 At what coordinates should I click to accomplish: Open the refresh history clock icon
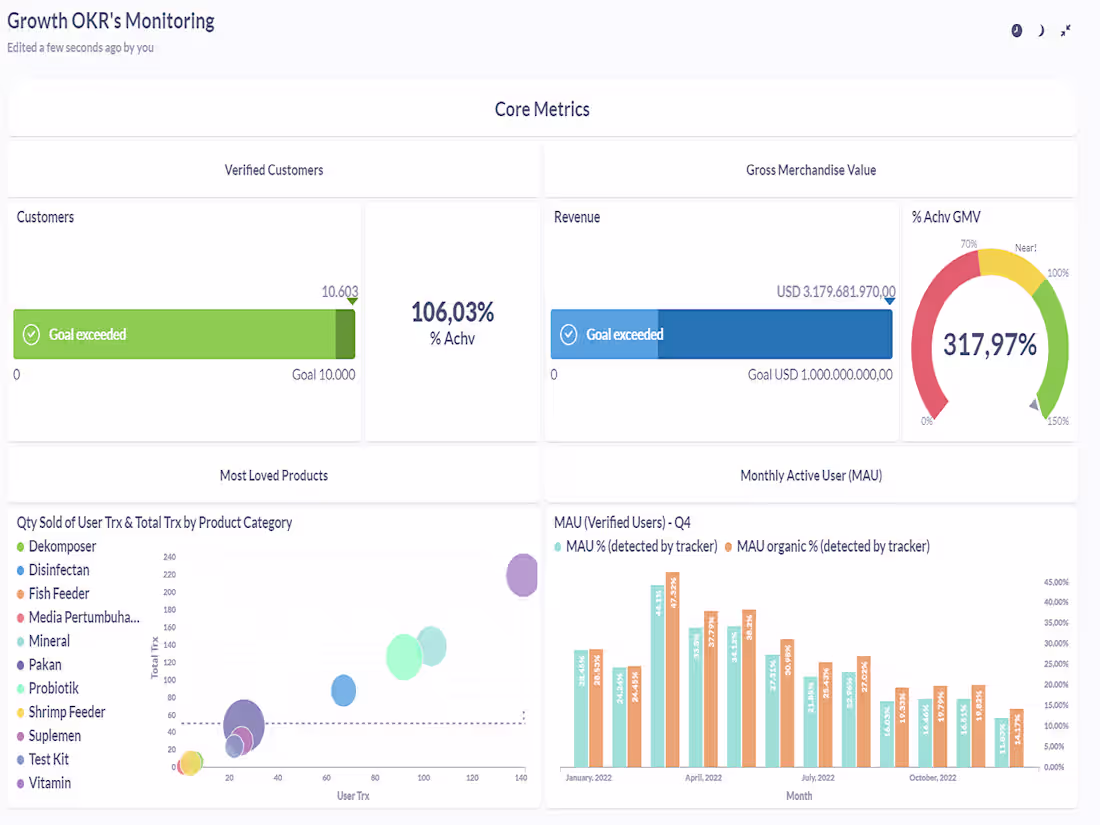(1016, 30)
